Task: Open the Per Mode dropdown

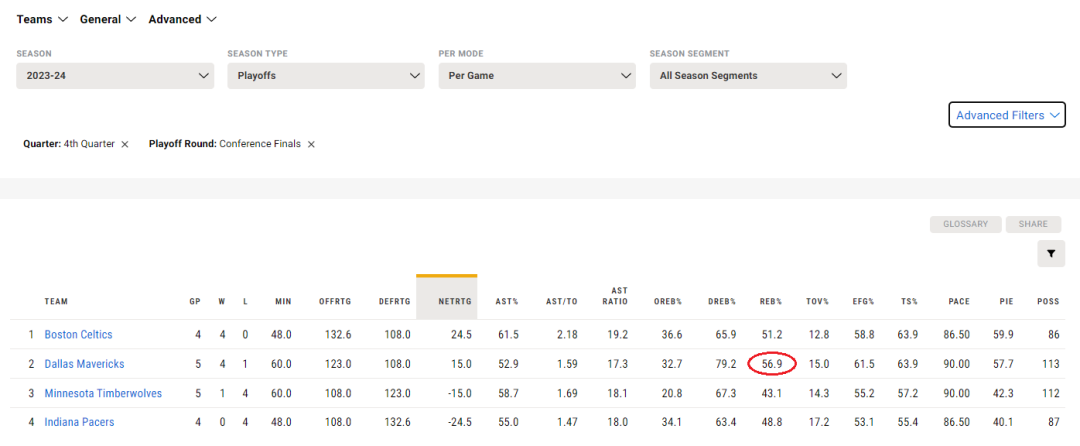Action: [537, 76]
